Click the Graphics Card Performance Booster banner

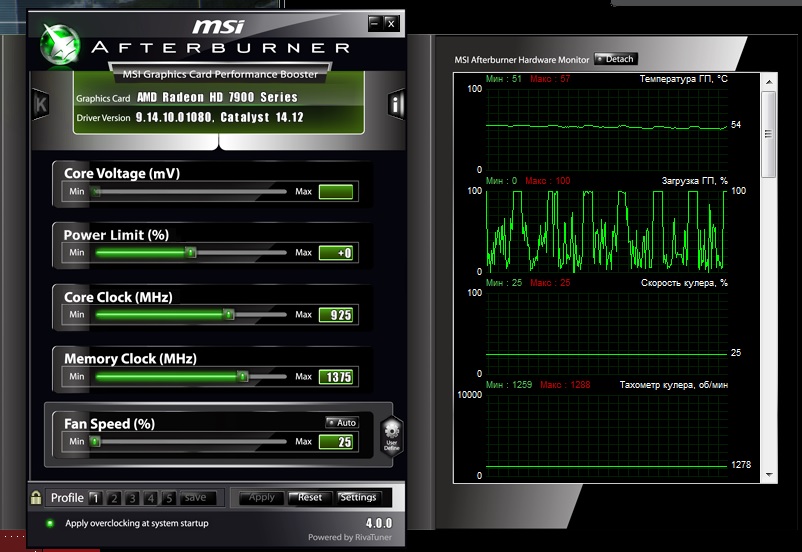[x=220, y=74]
